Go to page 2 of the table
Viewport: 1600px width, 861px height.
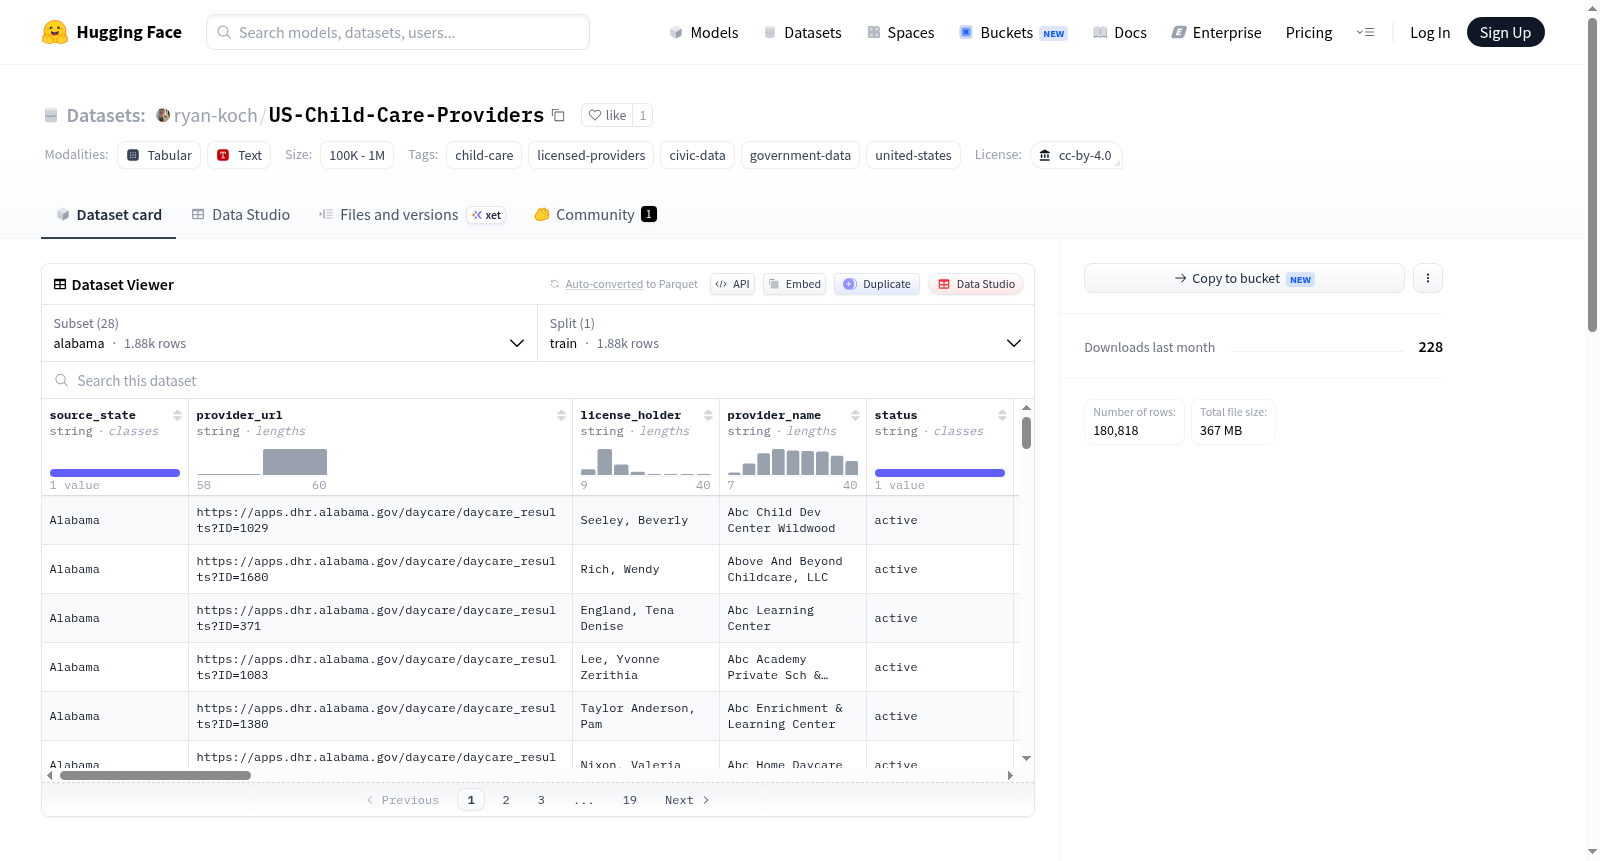point(506,800)
